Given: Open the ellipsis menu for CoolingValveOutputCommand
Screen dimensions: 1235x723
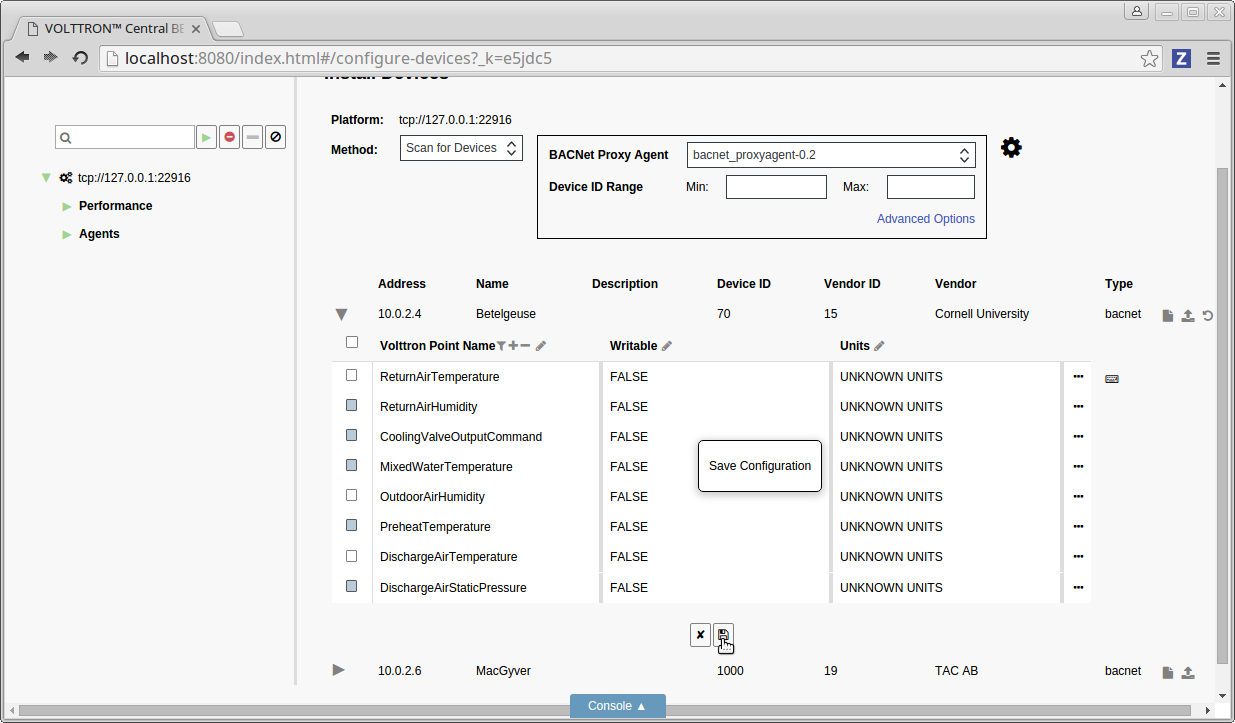Looking at the screenshot, I should click(x=1078, y=437).
